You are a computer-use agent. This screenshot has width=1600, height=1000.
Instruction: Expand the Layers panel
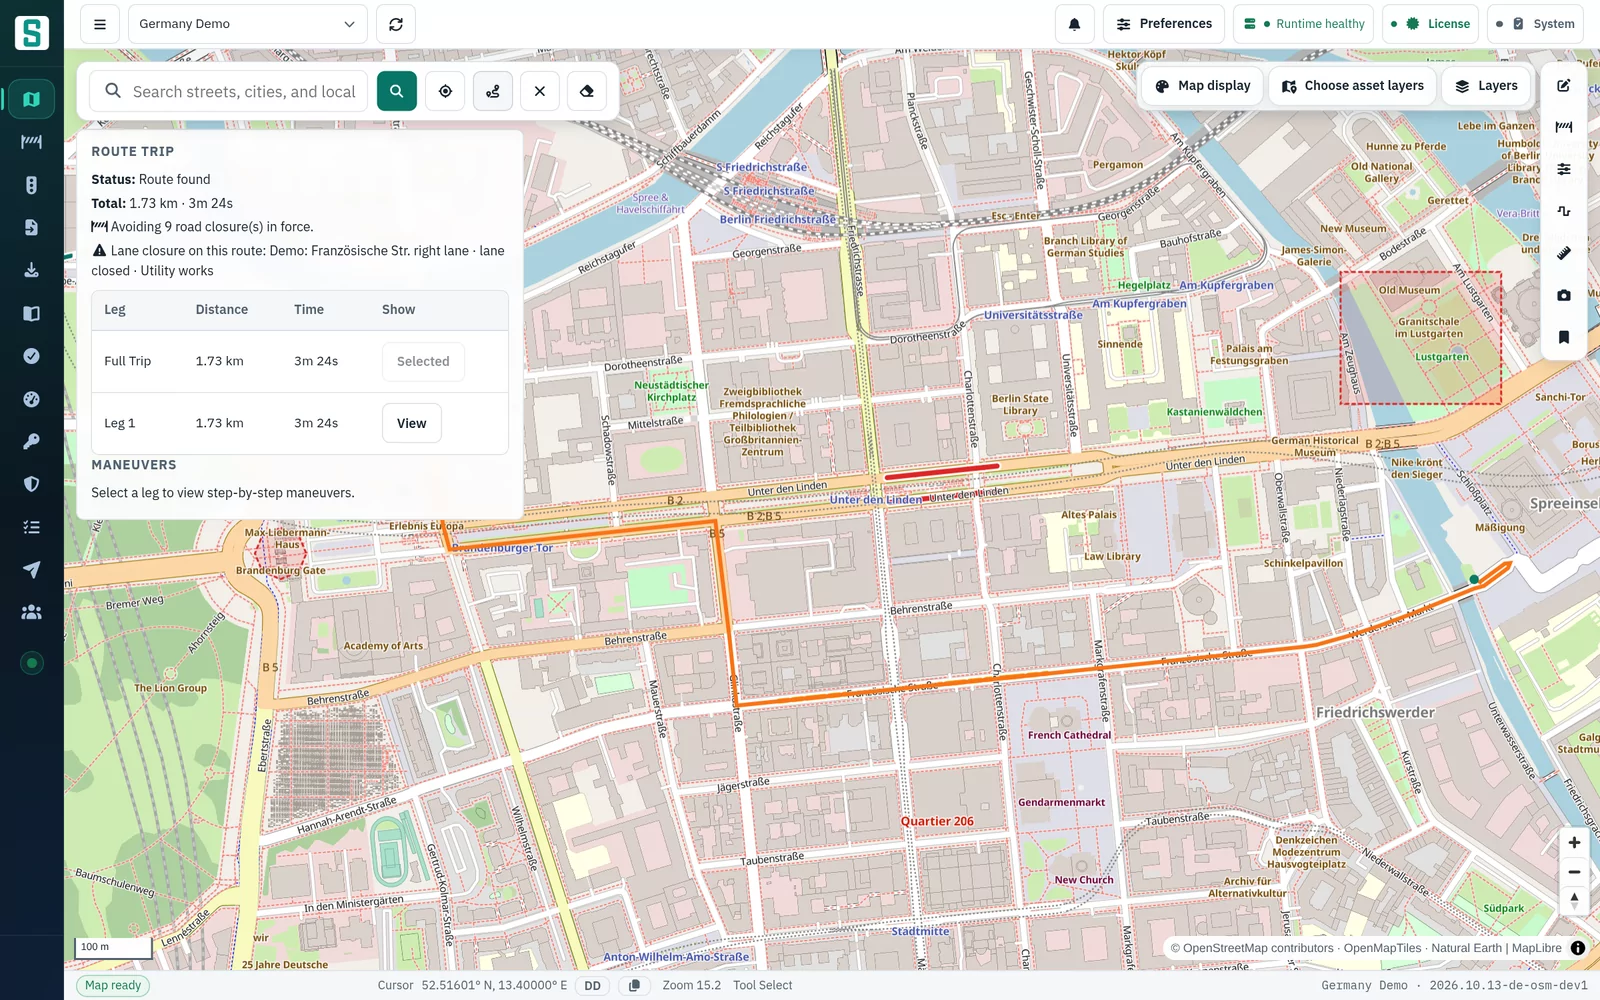1486,86
